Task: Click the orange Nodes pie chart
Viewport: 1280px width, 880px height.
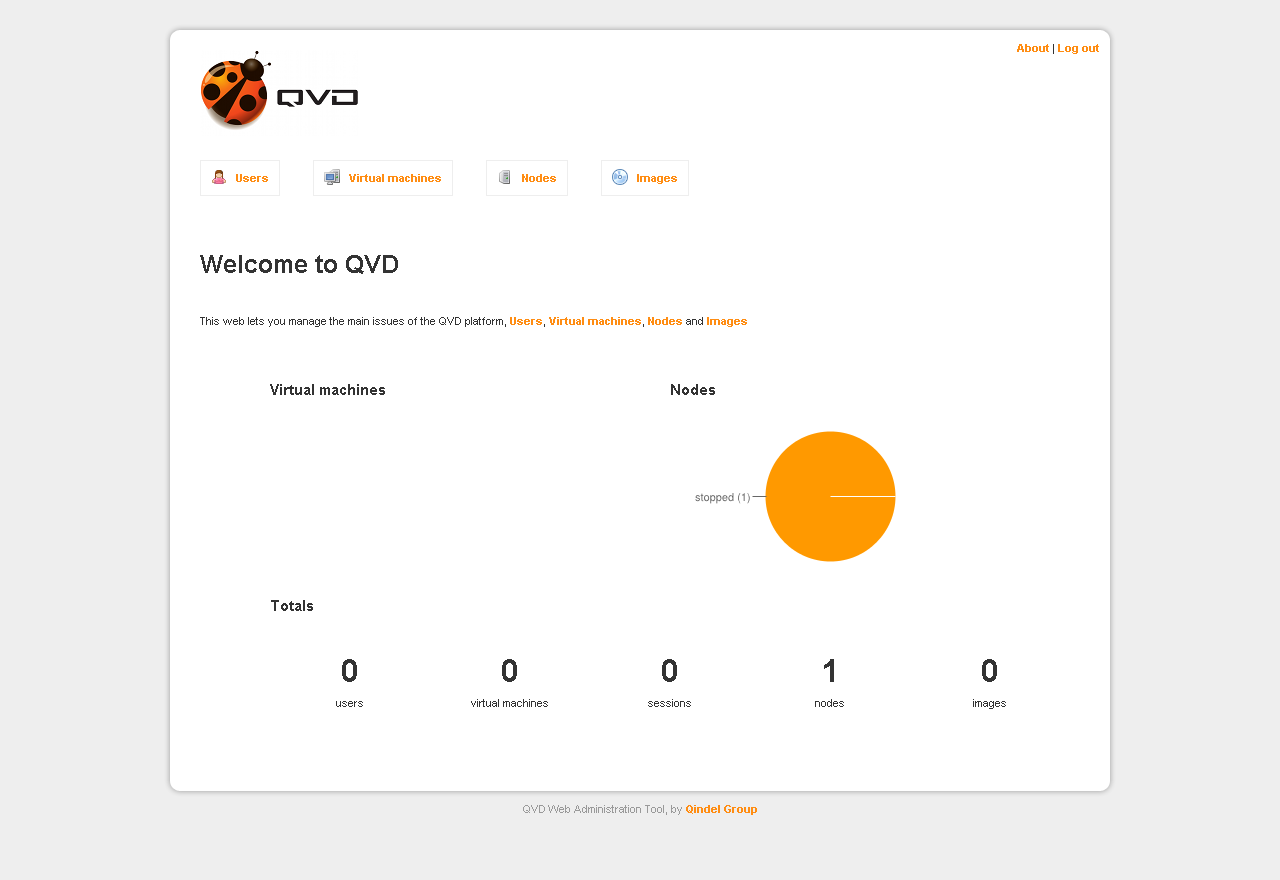Action: (x=830, y=496)
